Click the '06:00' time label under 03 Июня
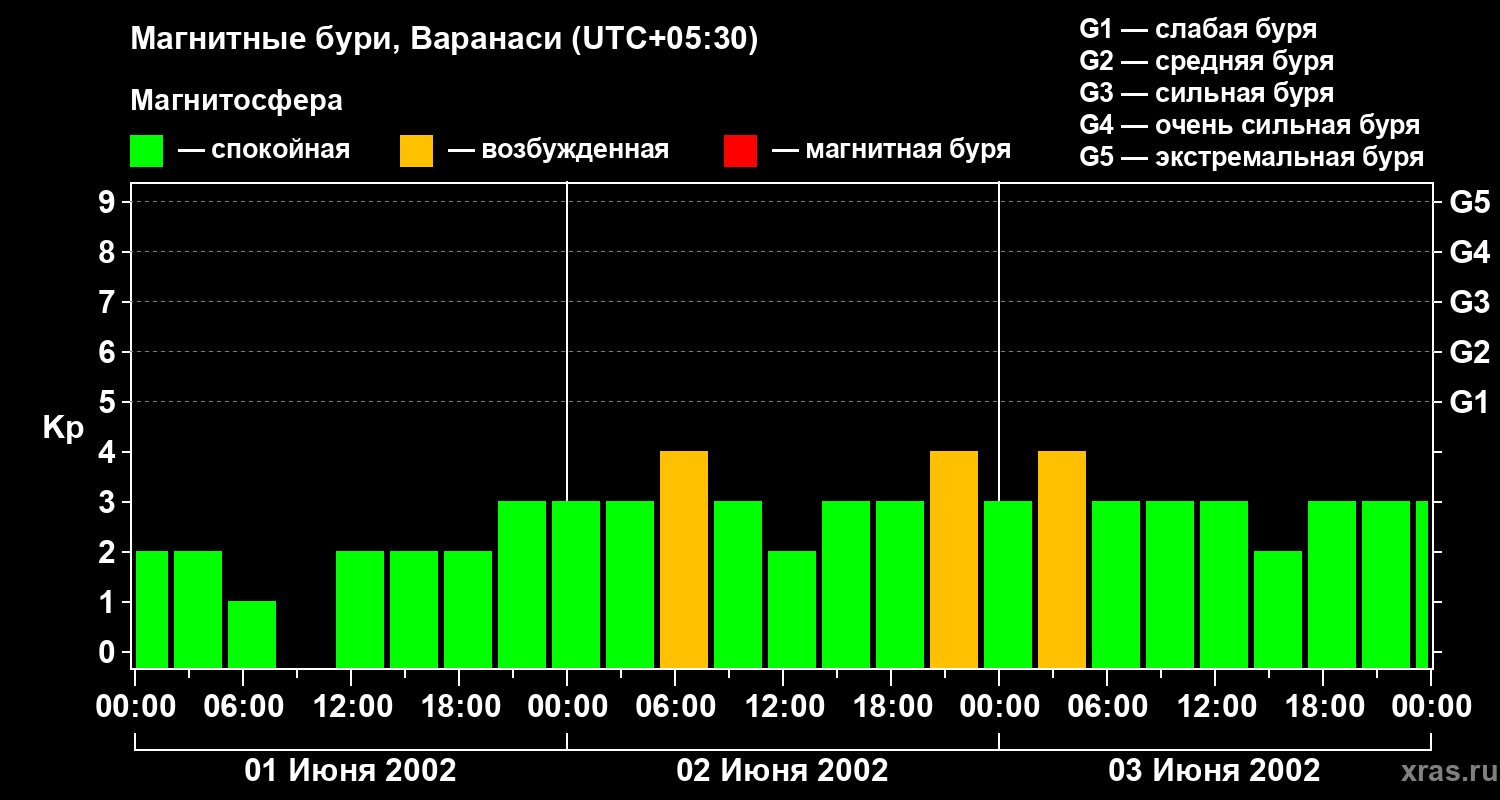This screenshot has width=1500, height=800. 1108,707
